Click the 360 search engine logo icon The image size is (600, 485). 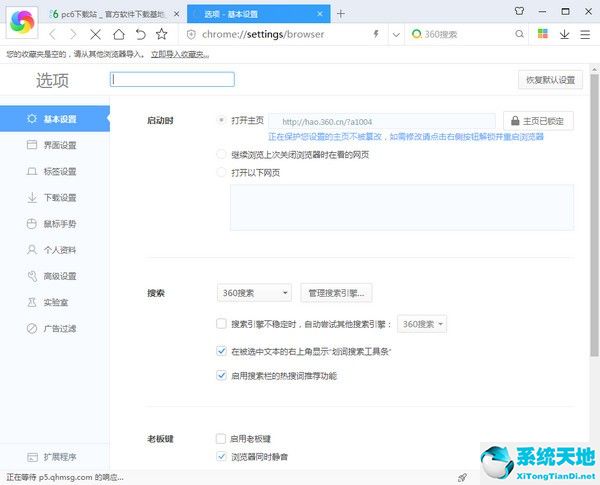pos(416,34)
